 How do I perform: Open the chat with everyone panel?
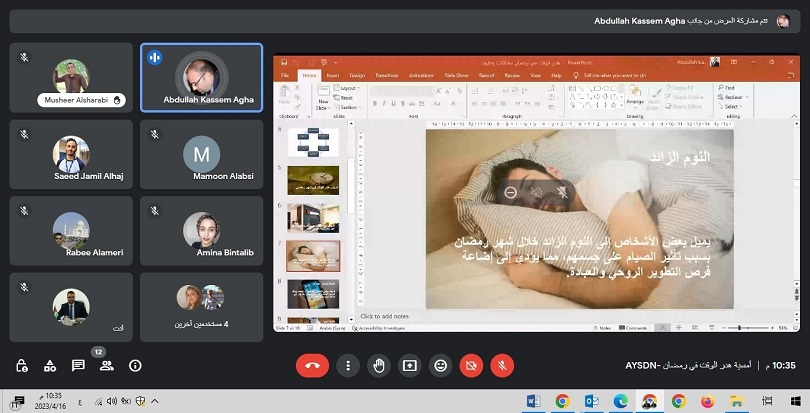pyautogui.click(x=78, y=366)
